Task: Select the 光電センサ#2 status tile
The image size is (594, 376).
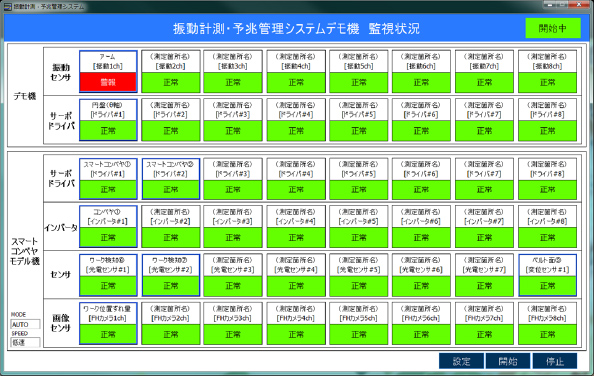Action: point(171,275)
